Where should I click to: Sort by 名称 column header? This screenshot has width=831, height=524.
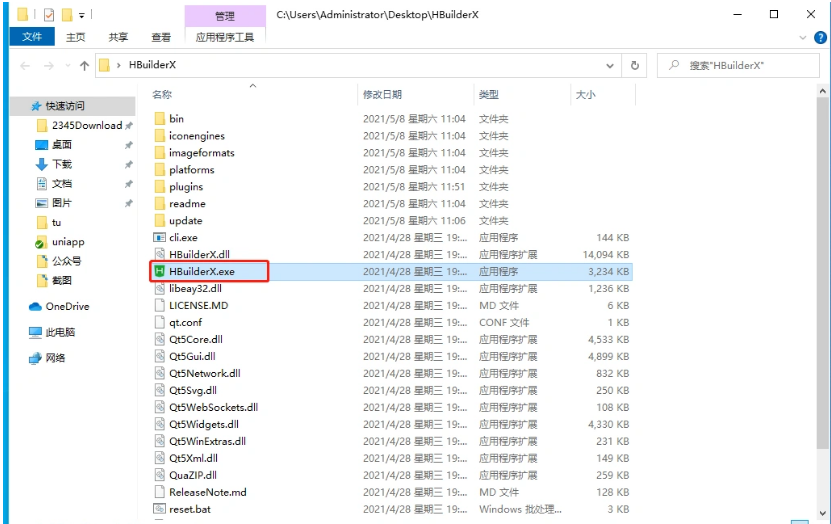click(162, 94)
